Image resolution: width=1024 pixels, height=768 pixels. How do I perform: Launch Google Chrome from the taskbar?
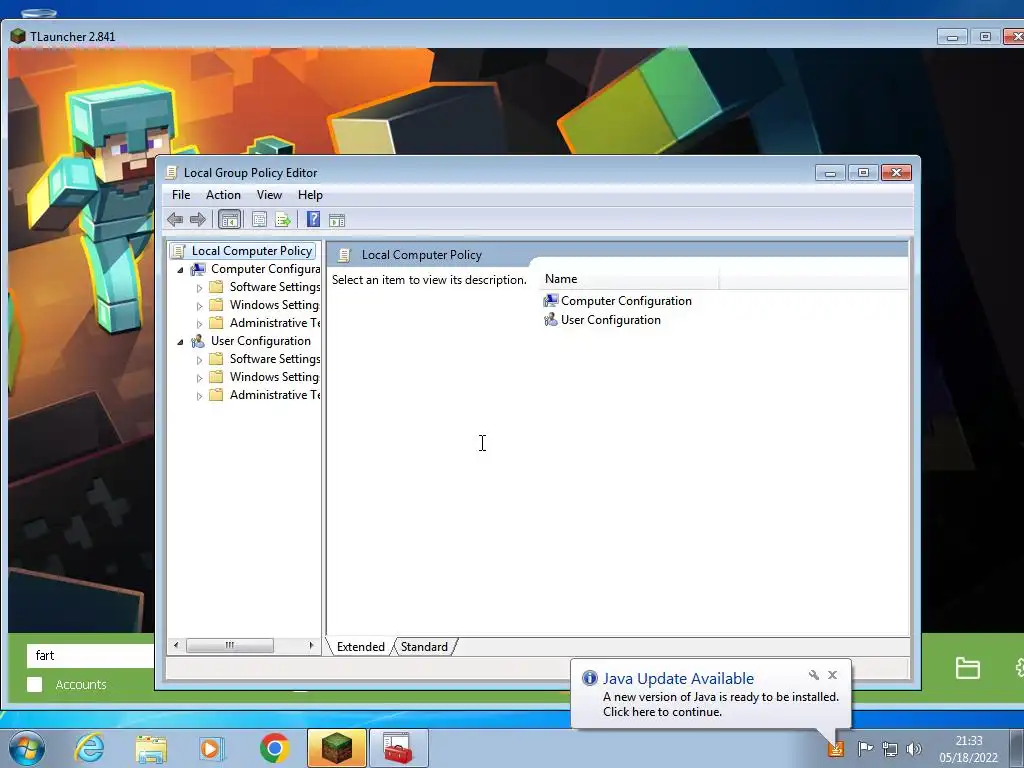coord(274,748)
